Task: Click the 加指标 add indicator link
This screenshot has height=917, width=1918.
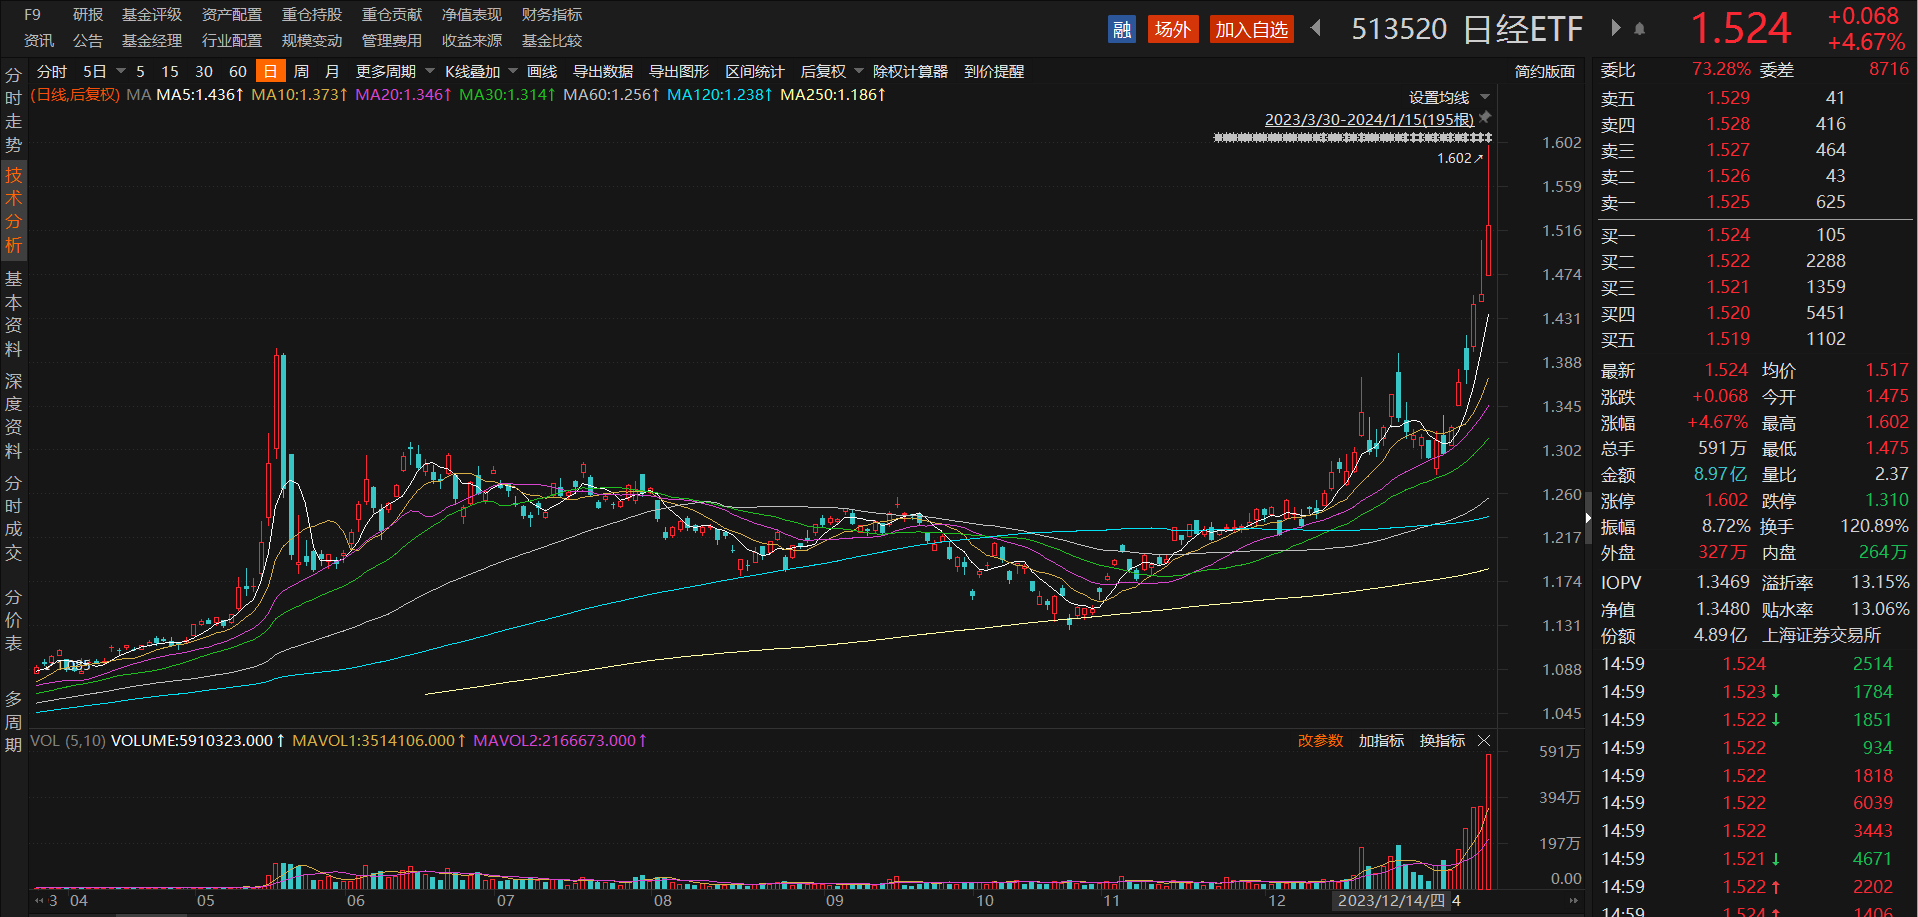Action: click(1381, 741)
